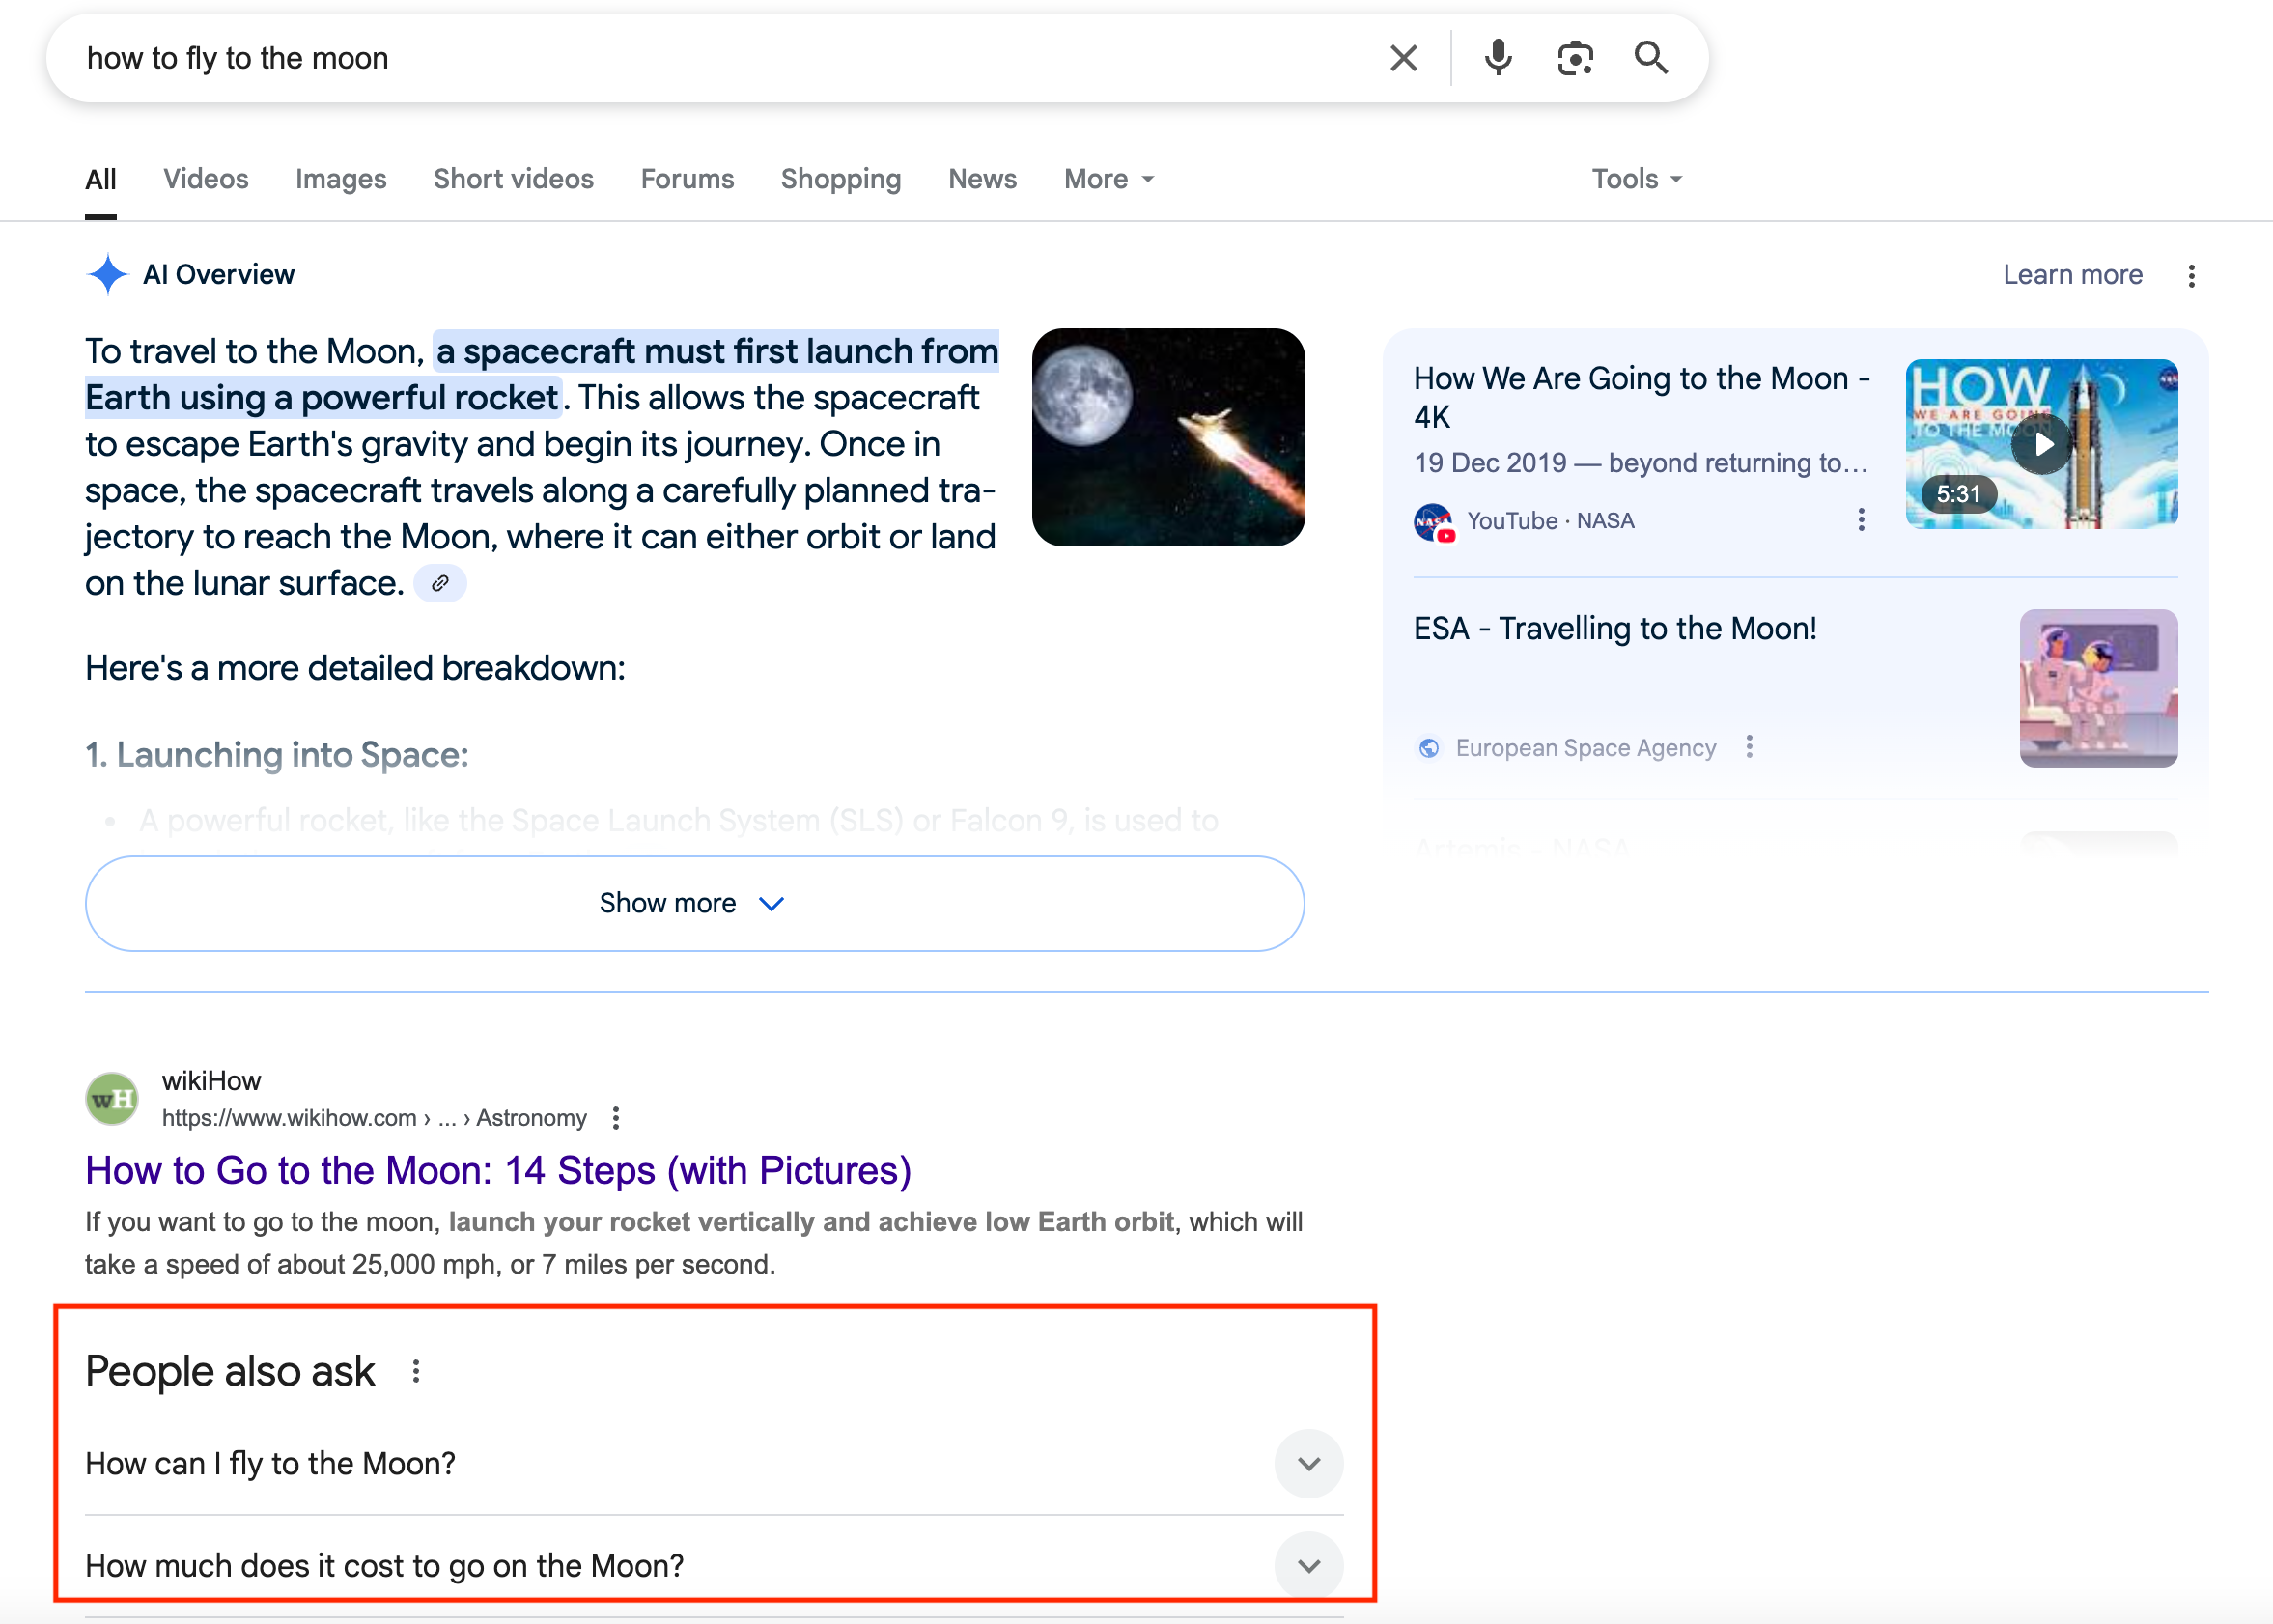This screenshot has width=2273, height=1624.
Task: Open 'How We Are Going to the Moon - 4K'
Action: (1641, 397)
